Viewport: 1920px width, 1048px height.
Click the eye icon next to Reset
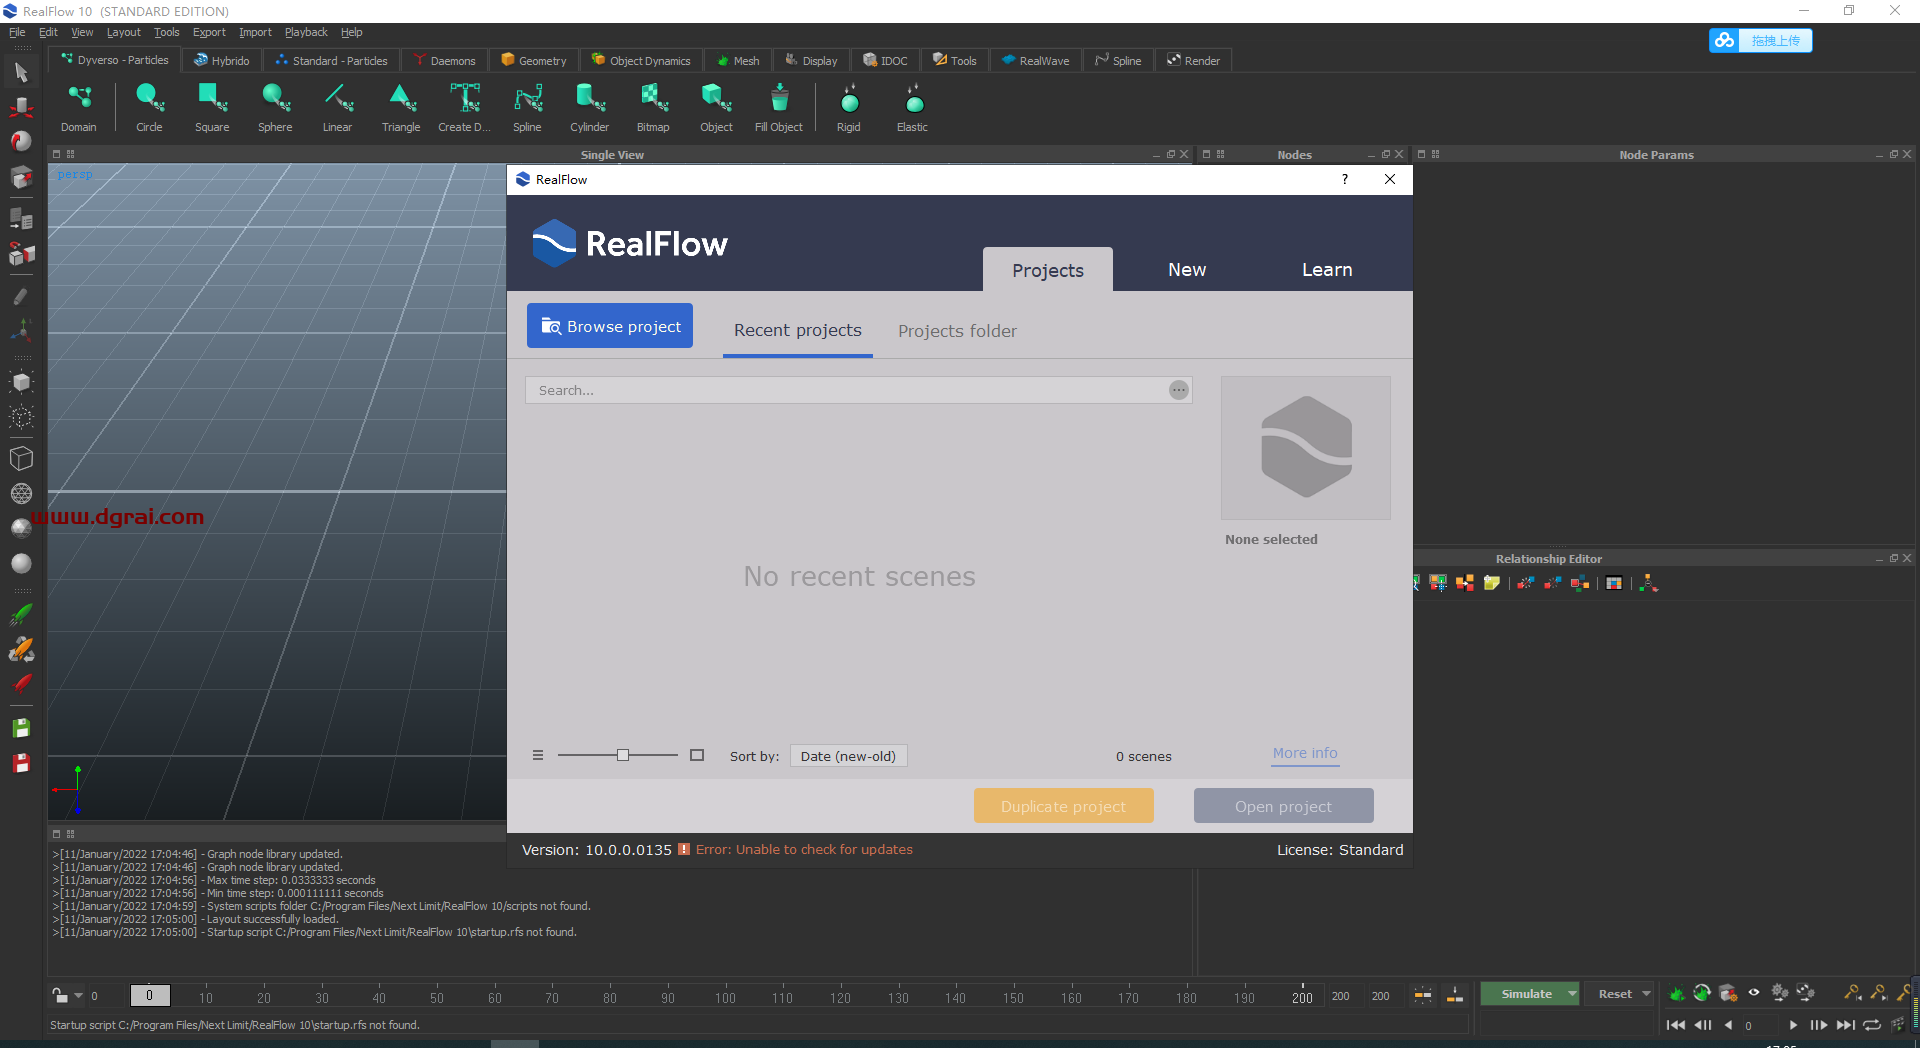tap(1754, 993)
